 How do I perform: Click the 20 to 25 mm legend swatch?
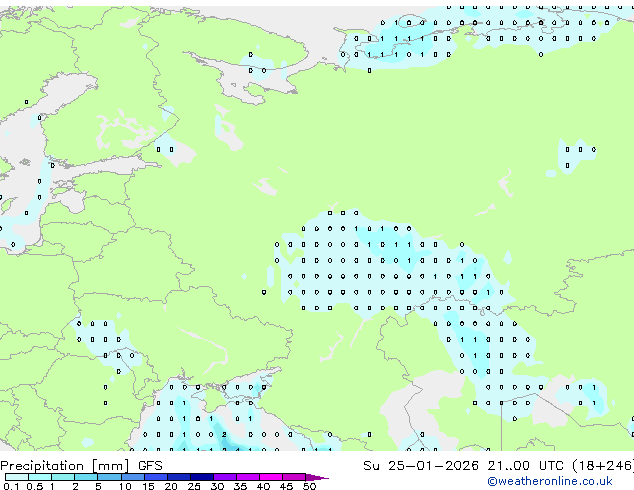pos(179,477)
